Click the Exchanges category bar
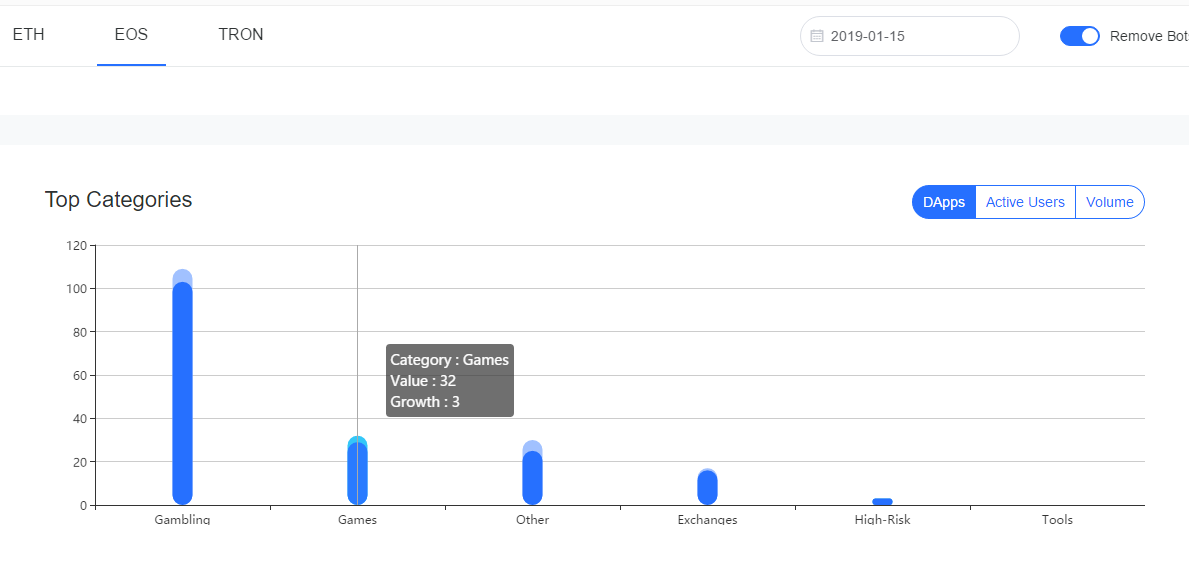This screenshot has width=1189, height=568. coord(707,487)
